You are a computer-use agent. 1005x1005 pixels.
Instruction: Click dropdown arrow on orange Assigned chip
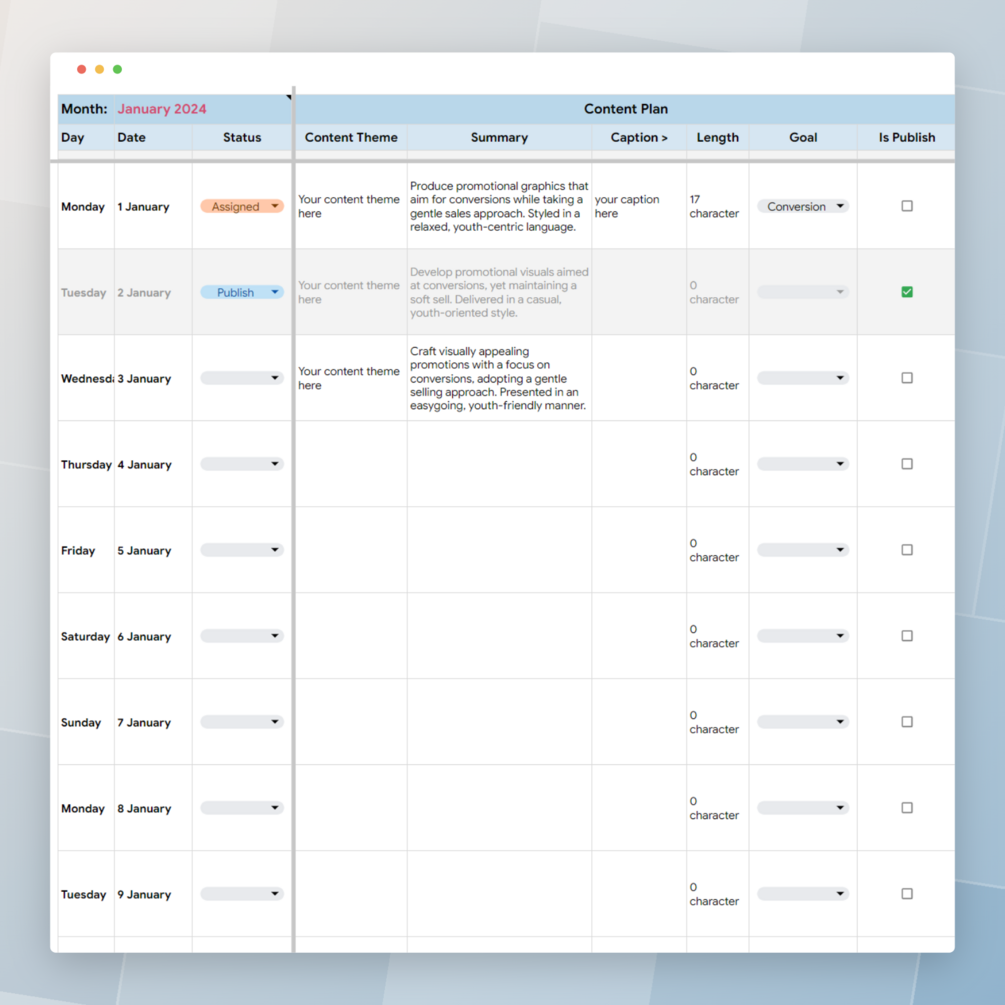point(275,206)
